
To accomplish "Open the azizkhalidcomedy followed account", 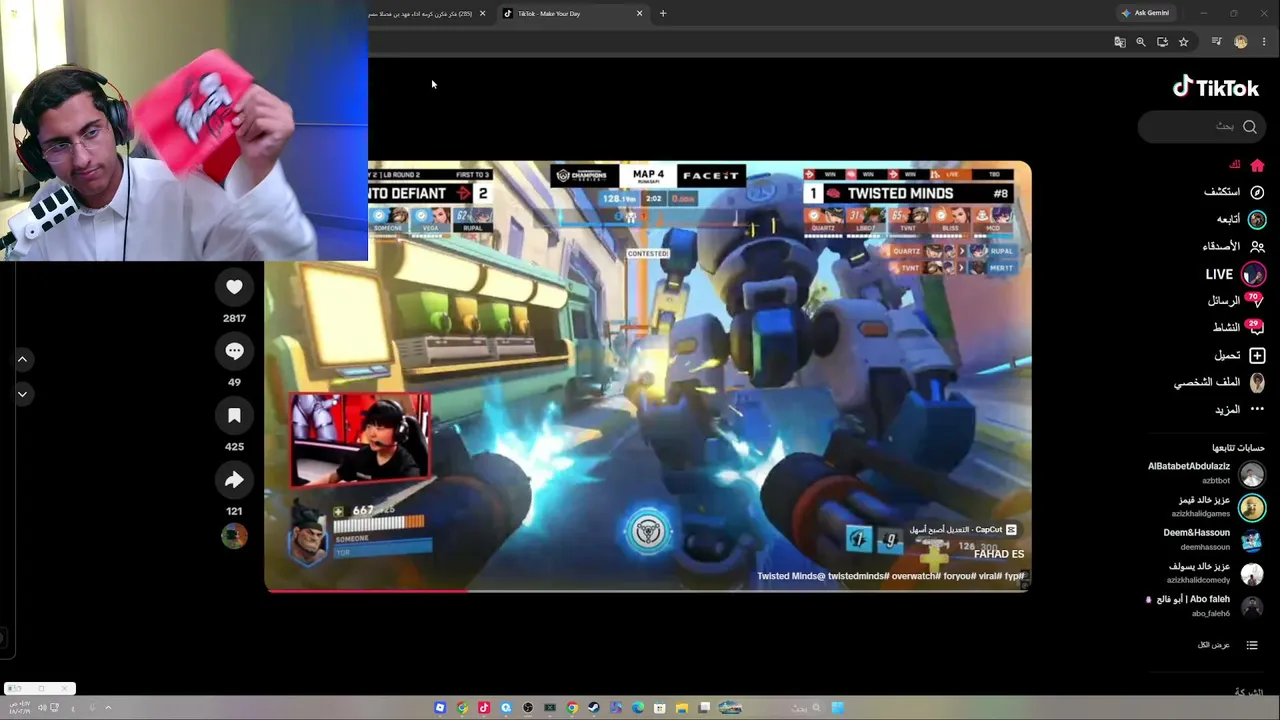I will coord(1215,573).
